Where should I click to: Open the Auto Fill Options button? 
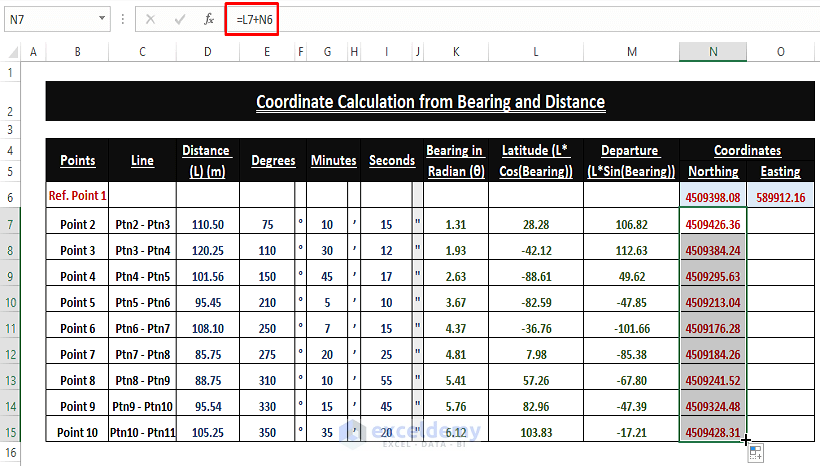(755, 452)
